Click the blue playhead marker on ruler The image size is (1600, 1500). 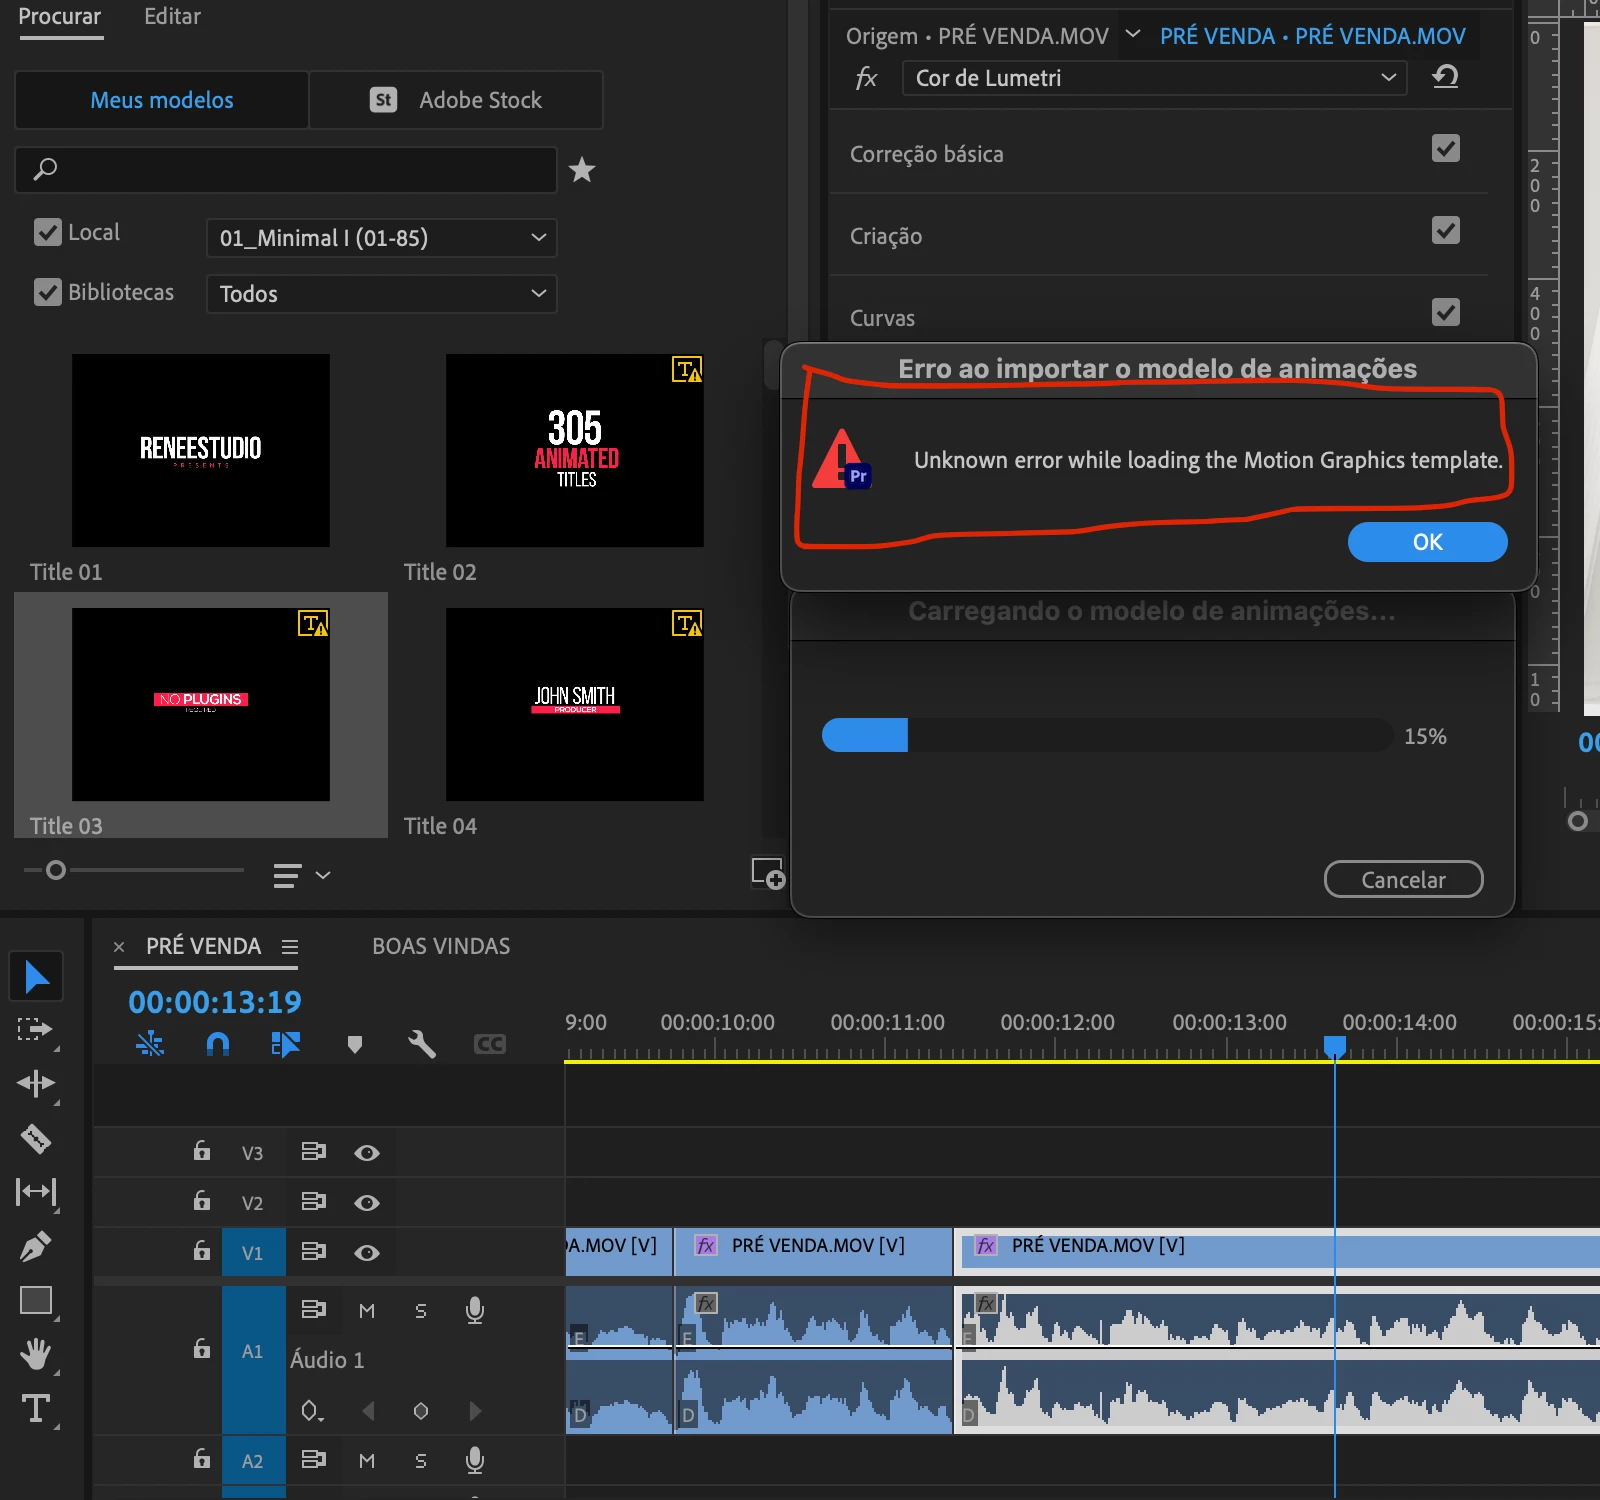click(1335, 1046)
